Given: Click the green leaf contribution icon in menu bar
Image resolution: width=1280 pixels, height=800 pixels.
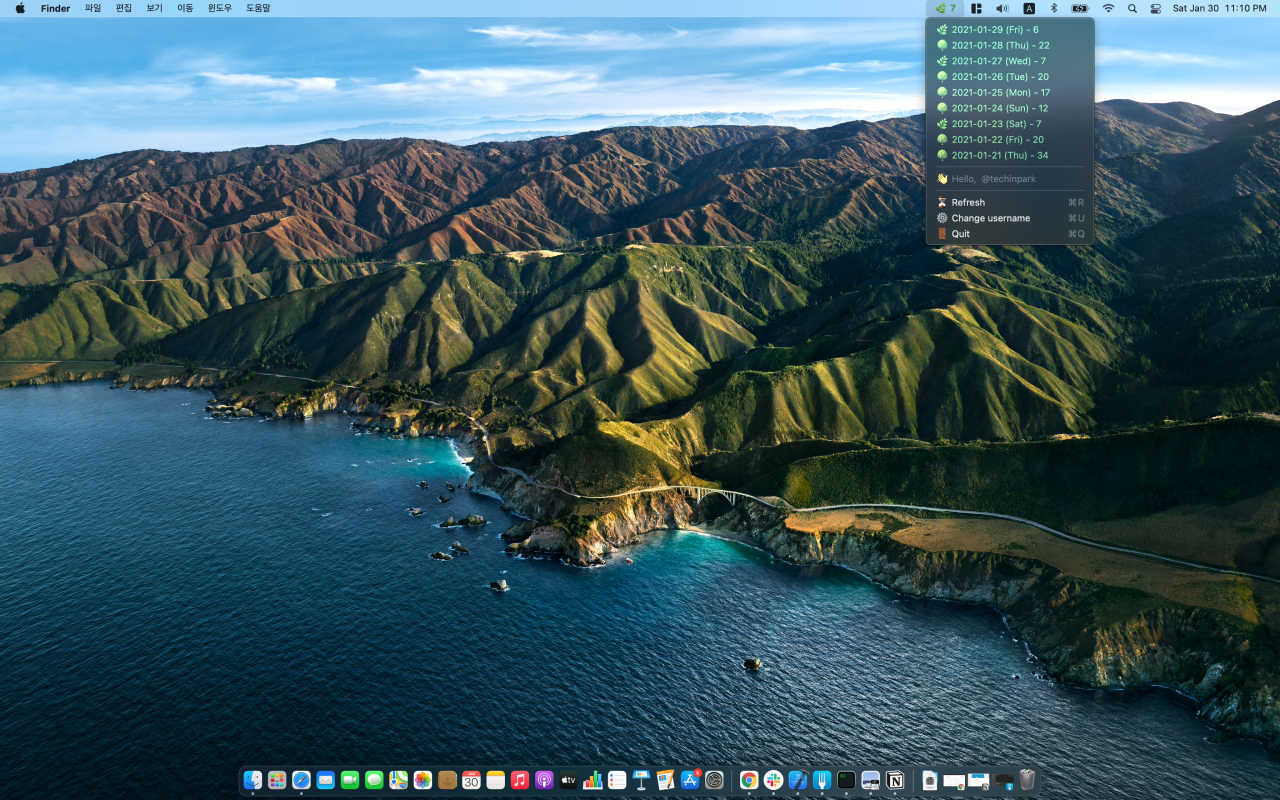Looking at the screenshot, I should (945, 8).
